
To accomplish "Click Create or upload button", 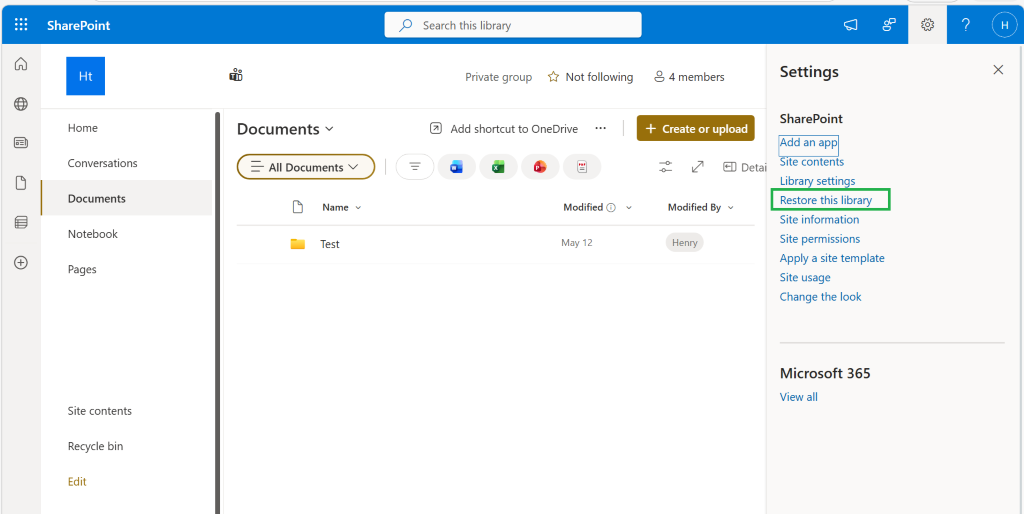I will [696, 129].
